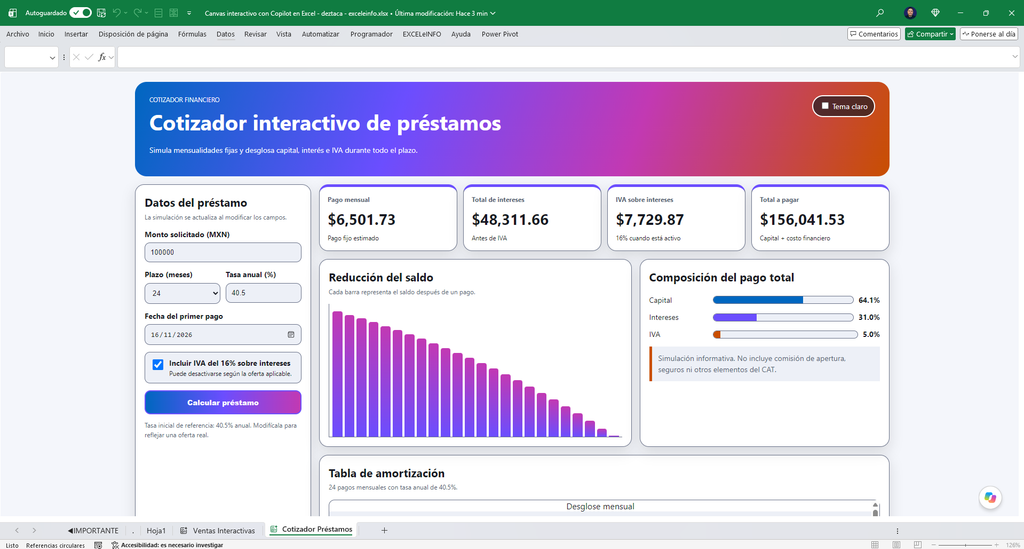Open the Disposición de página tab

tap(133, 34)
